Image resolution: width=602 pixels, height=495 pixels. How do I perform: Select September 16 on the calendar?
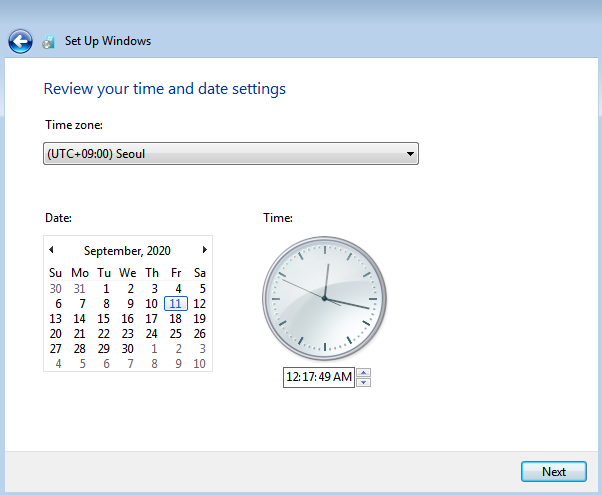[127, 319]
